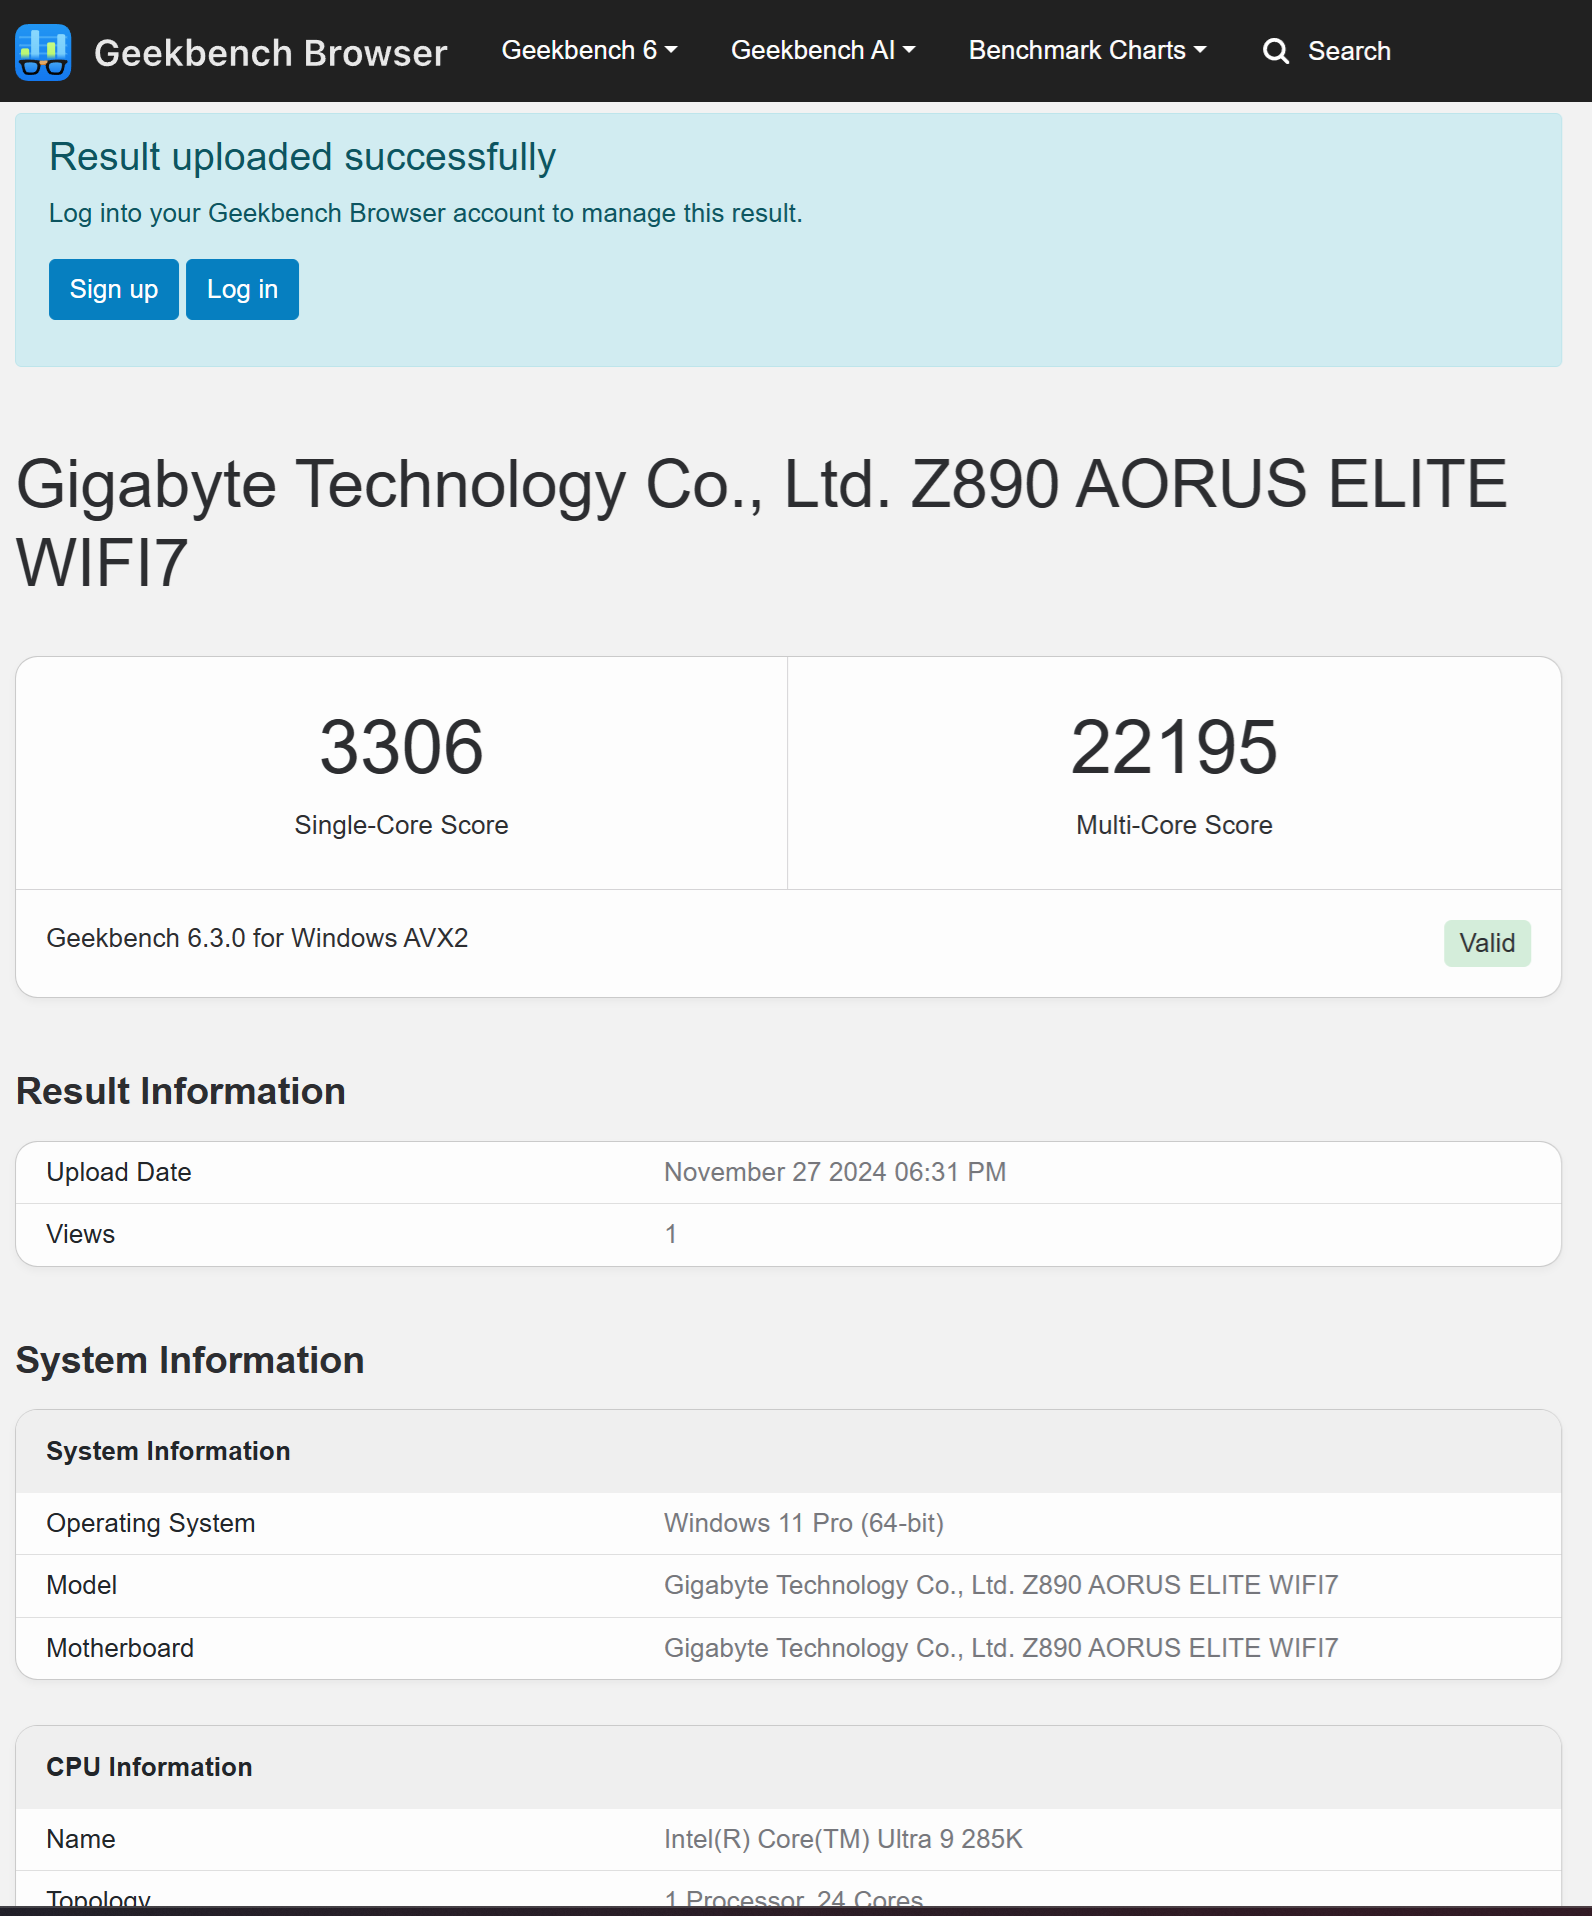The image size is (1592, 1916).
Task: Click the magnifying glass search icon
Action: (1275, 51)
